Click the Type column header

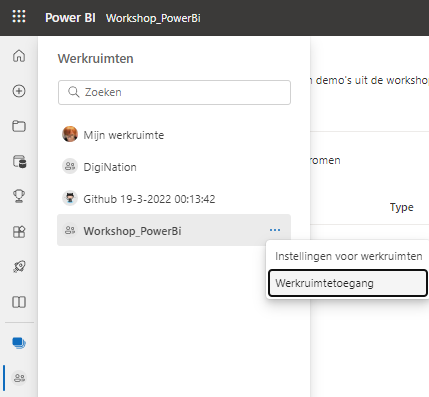tap(402, 207)
